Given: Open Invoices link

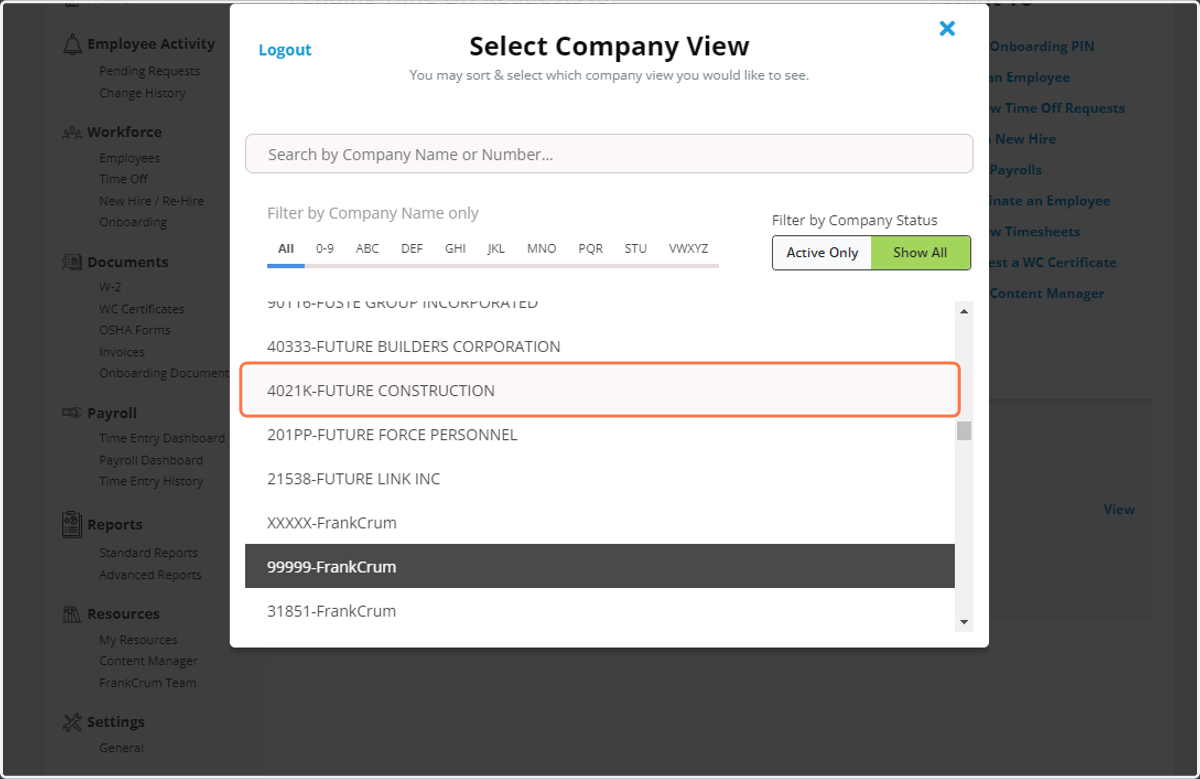Looking at the screenshot, I should point(122,352).
